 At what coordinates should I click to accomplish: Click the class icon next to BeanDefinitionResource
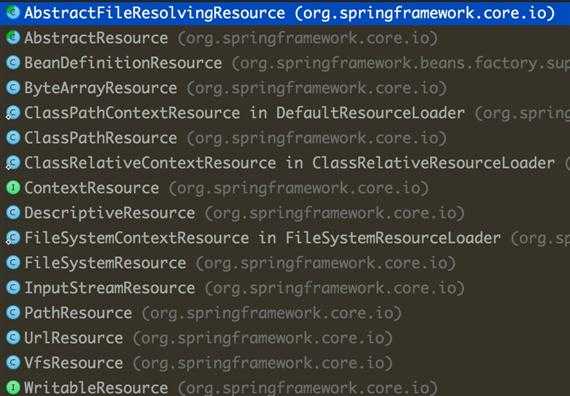point(13,63)
